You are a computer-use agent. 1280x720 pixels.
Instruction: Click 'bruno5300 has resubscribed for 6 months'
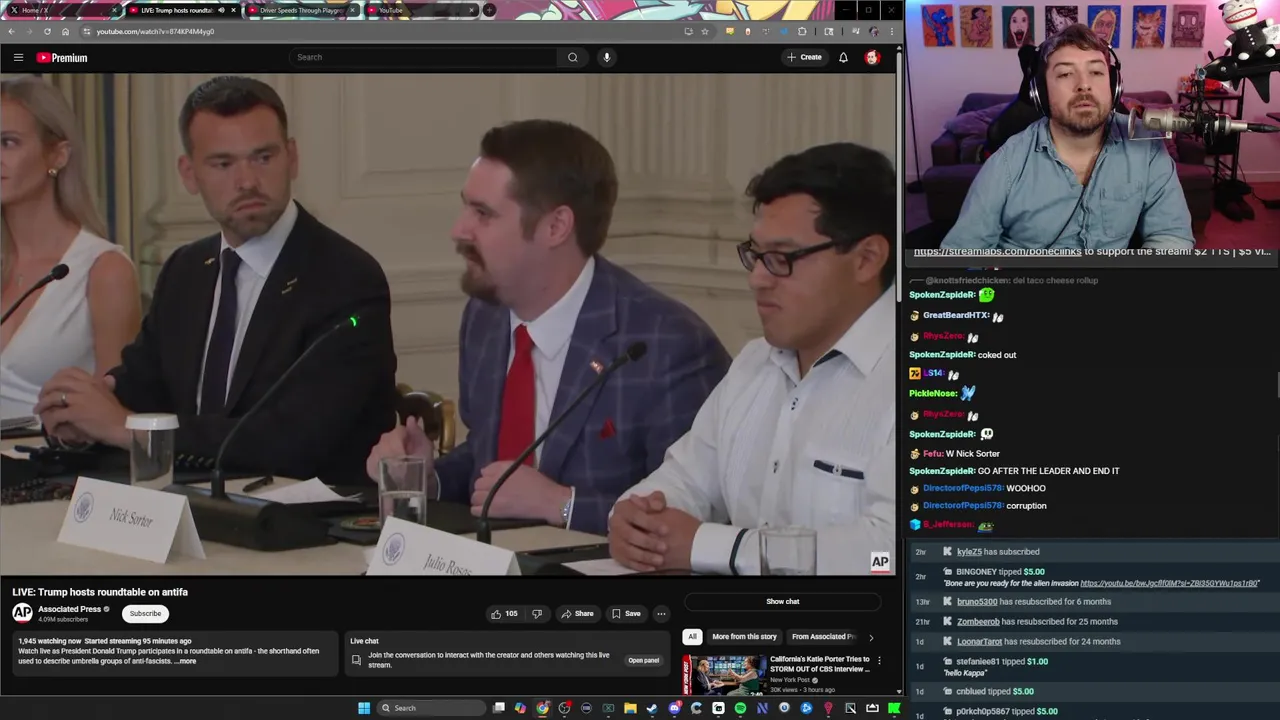[1096, 602]
